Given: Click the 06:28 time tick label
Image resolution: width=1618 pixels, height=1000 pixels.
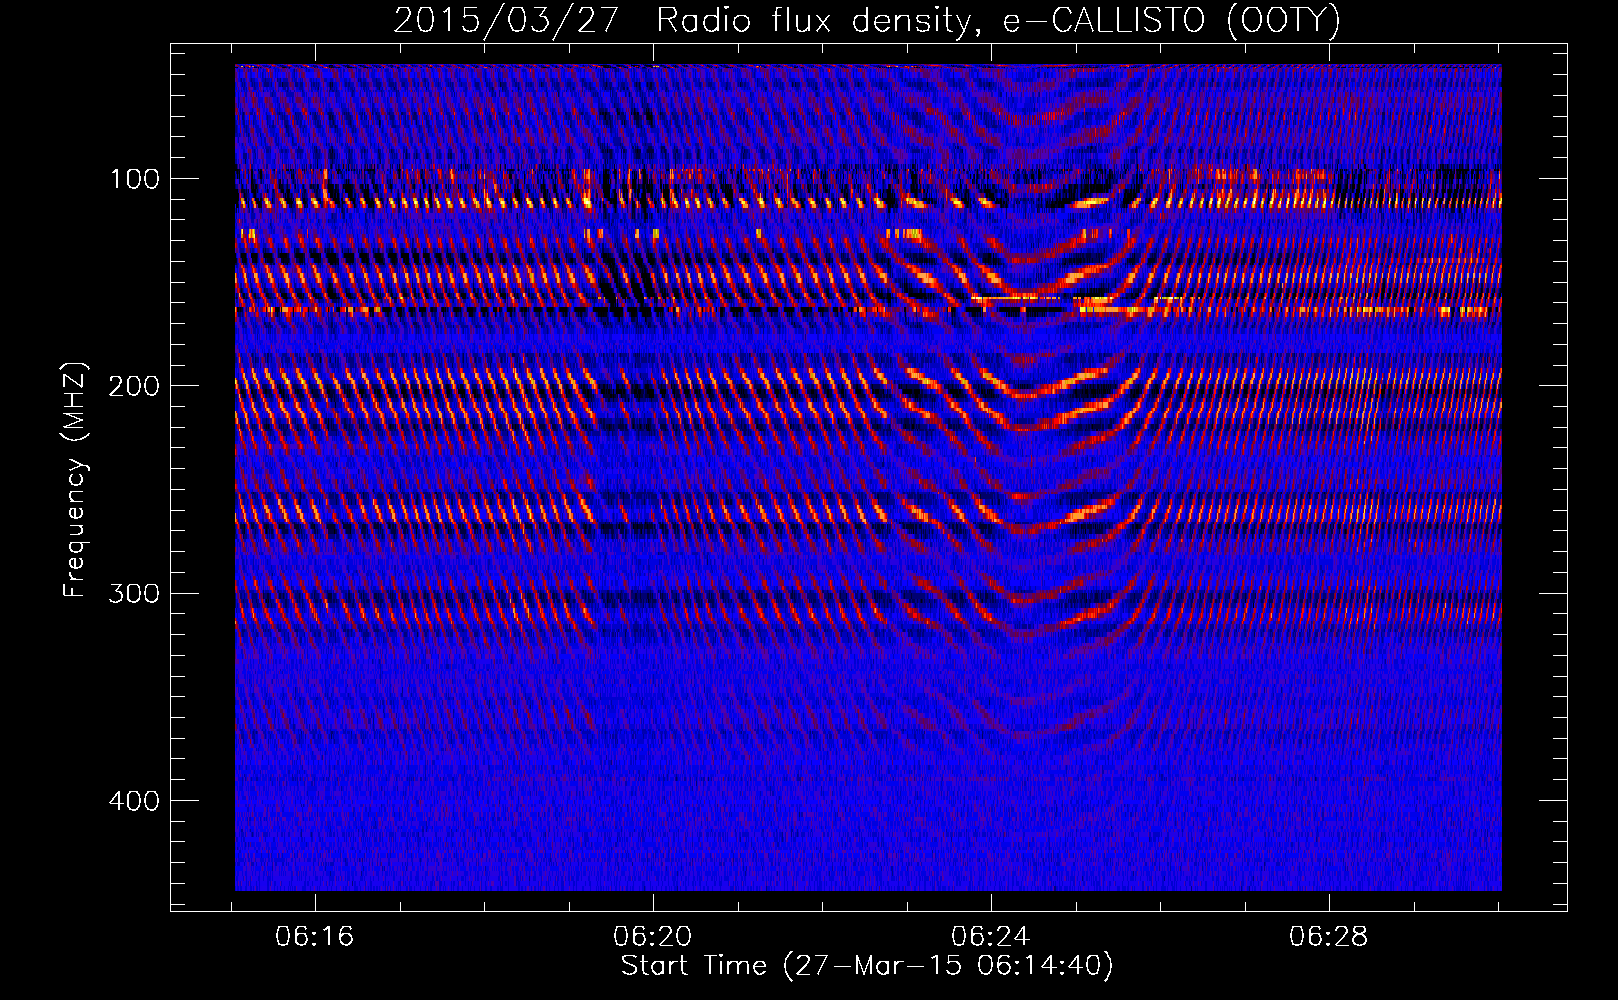Looking at the screenshot, I should click(1328, 937).
